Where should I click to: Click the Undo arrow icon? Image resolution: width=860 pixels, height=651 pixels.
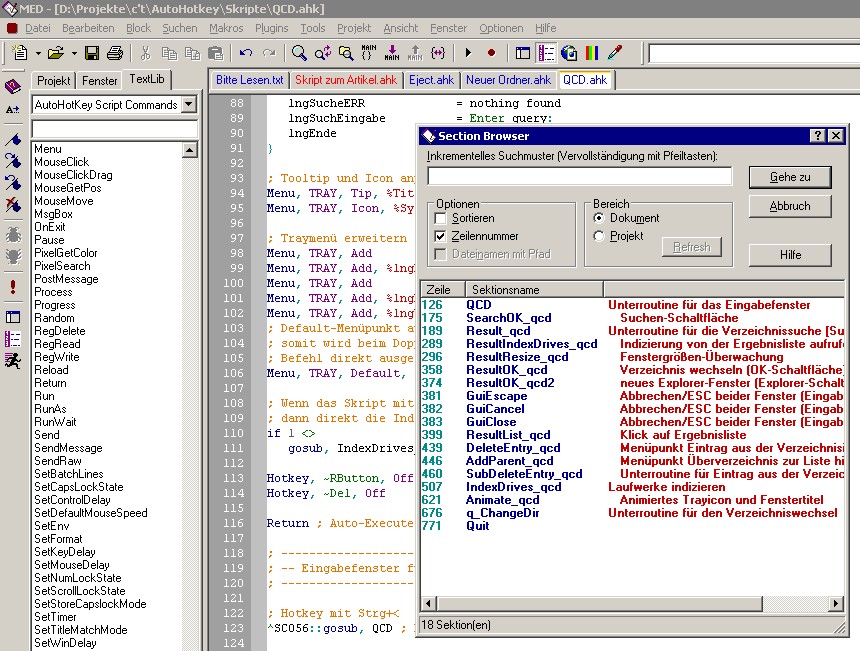(x=246, y=53)
